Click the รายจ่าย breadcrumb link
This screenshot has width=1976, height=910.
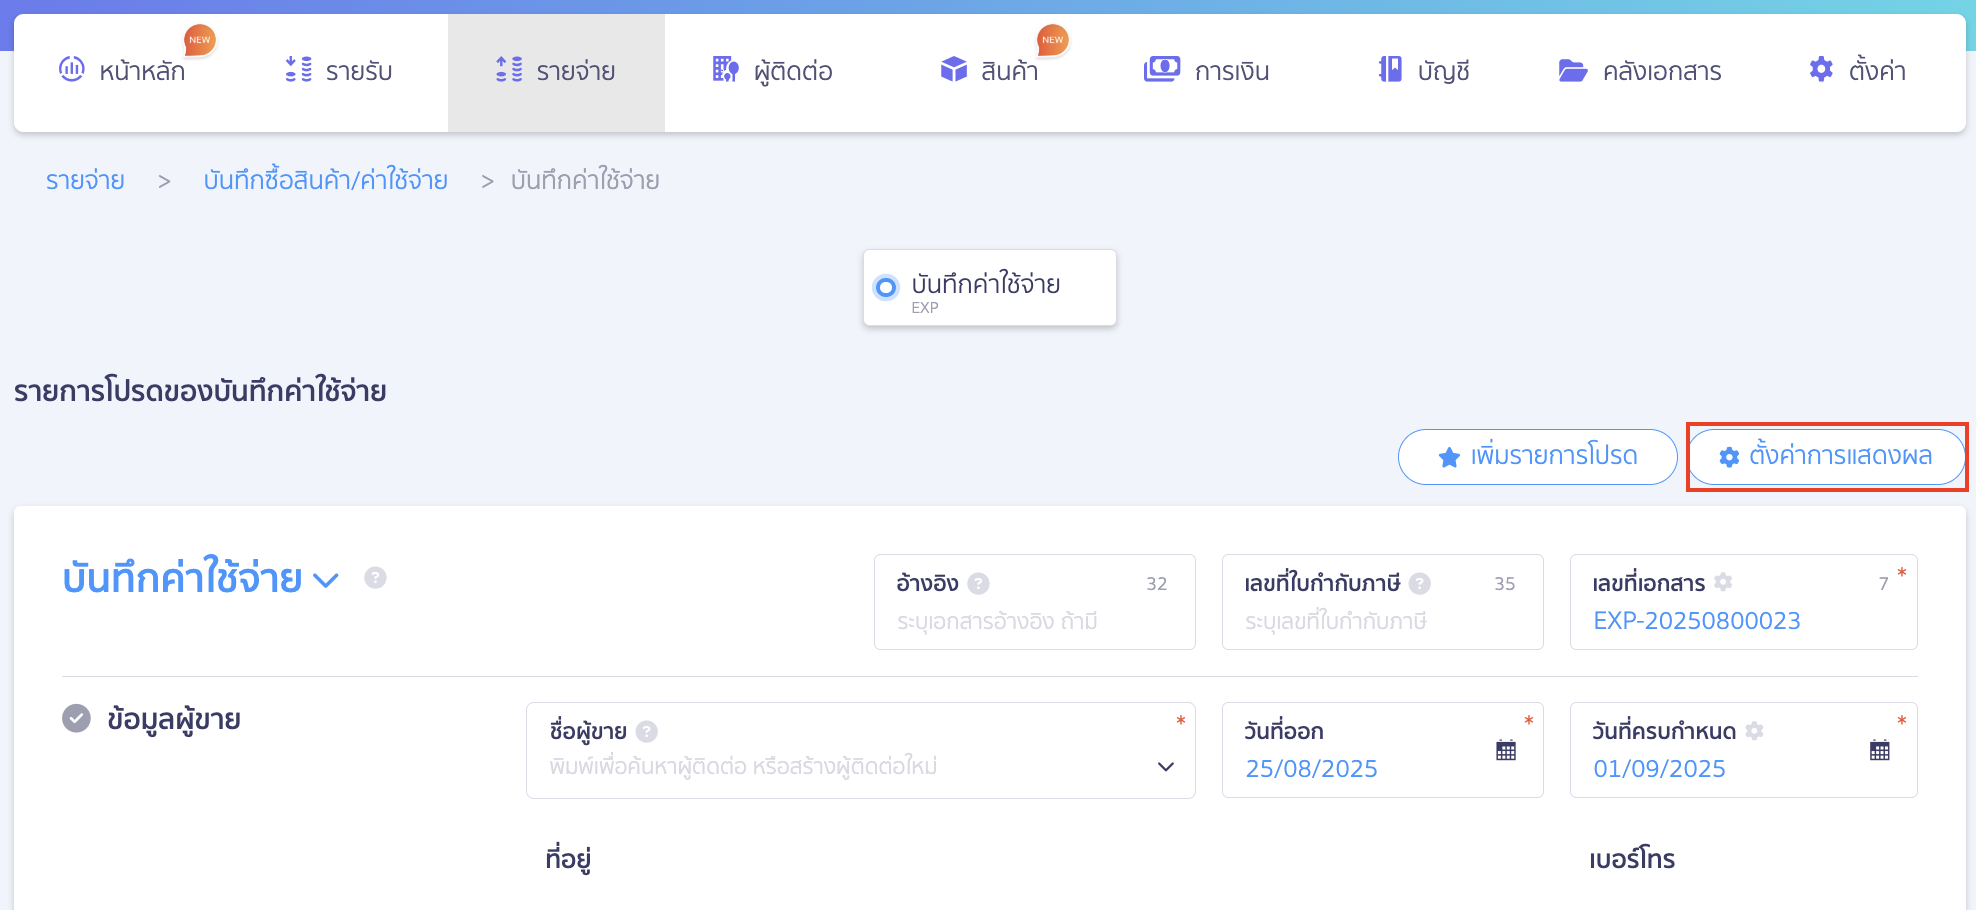tap(85, 181)
